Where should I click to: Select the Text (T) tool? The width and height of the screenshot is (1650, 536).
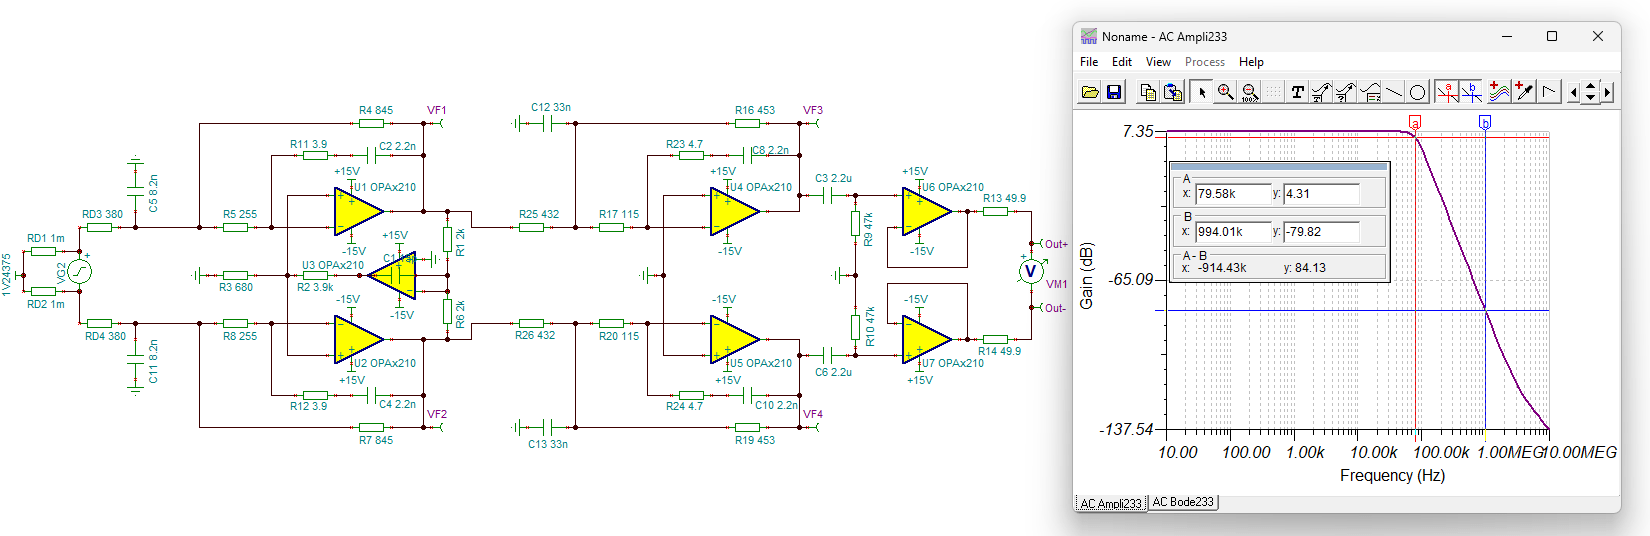point(1297,92)
